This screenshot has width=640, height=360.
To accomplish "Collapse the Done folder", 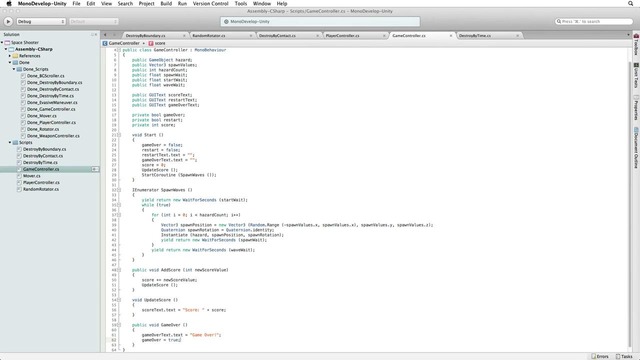I will point(10,62).
